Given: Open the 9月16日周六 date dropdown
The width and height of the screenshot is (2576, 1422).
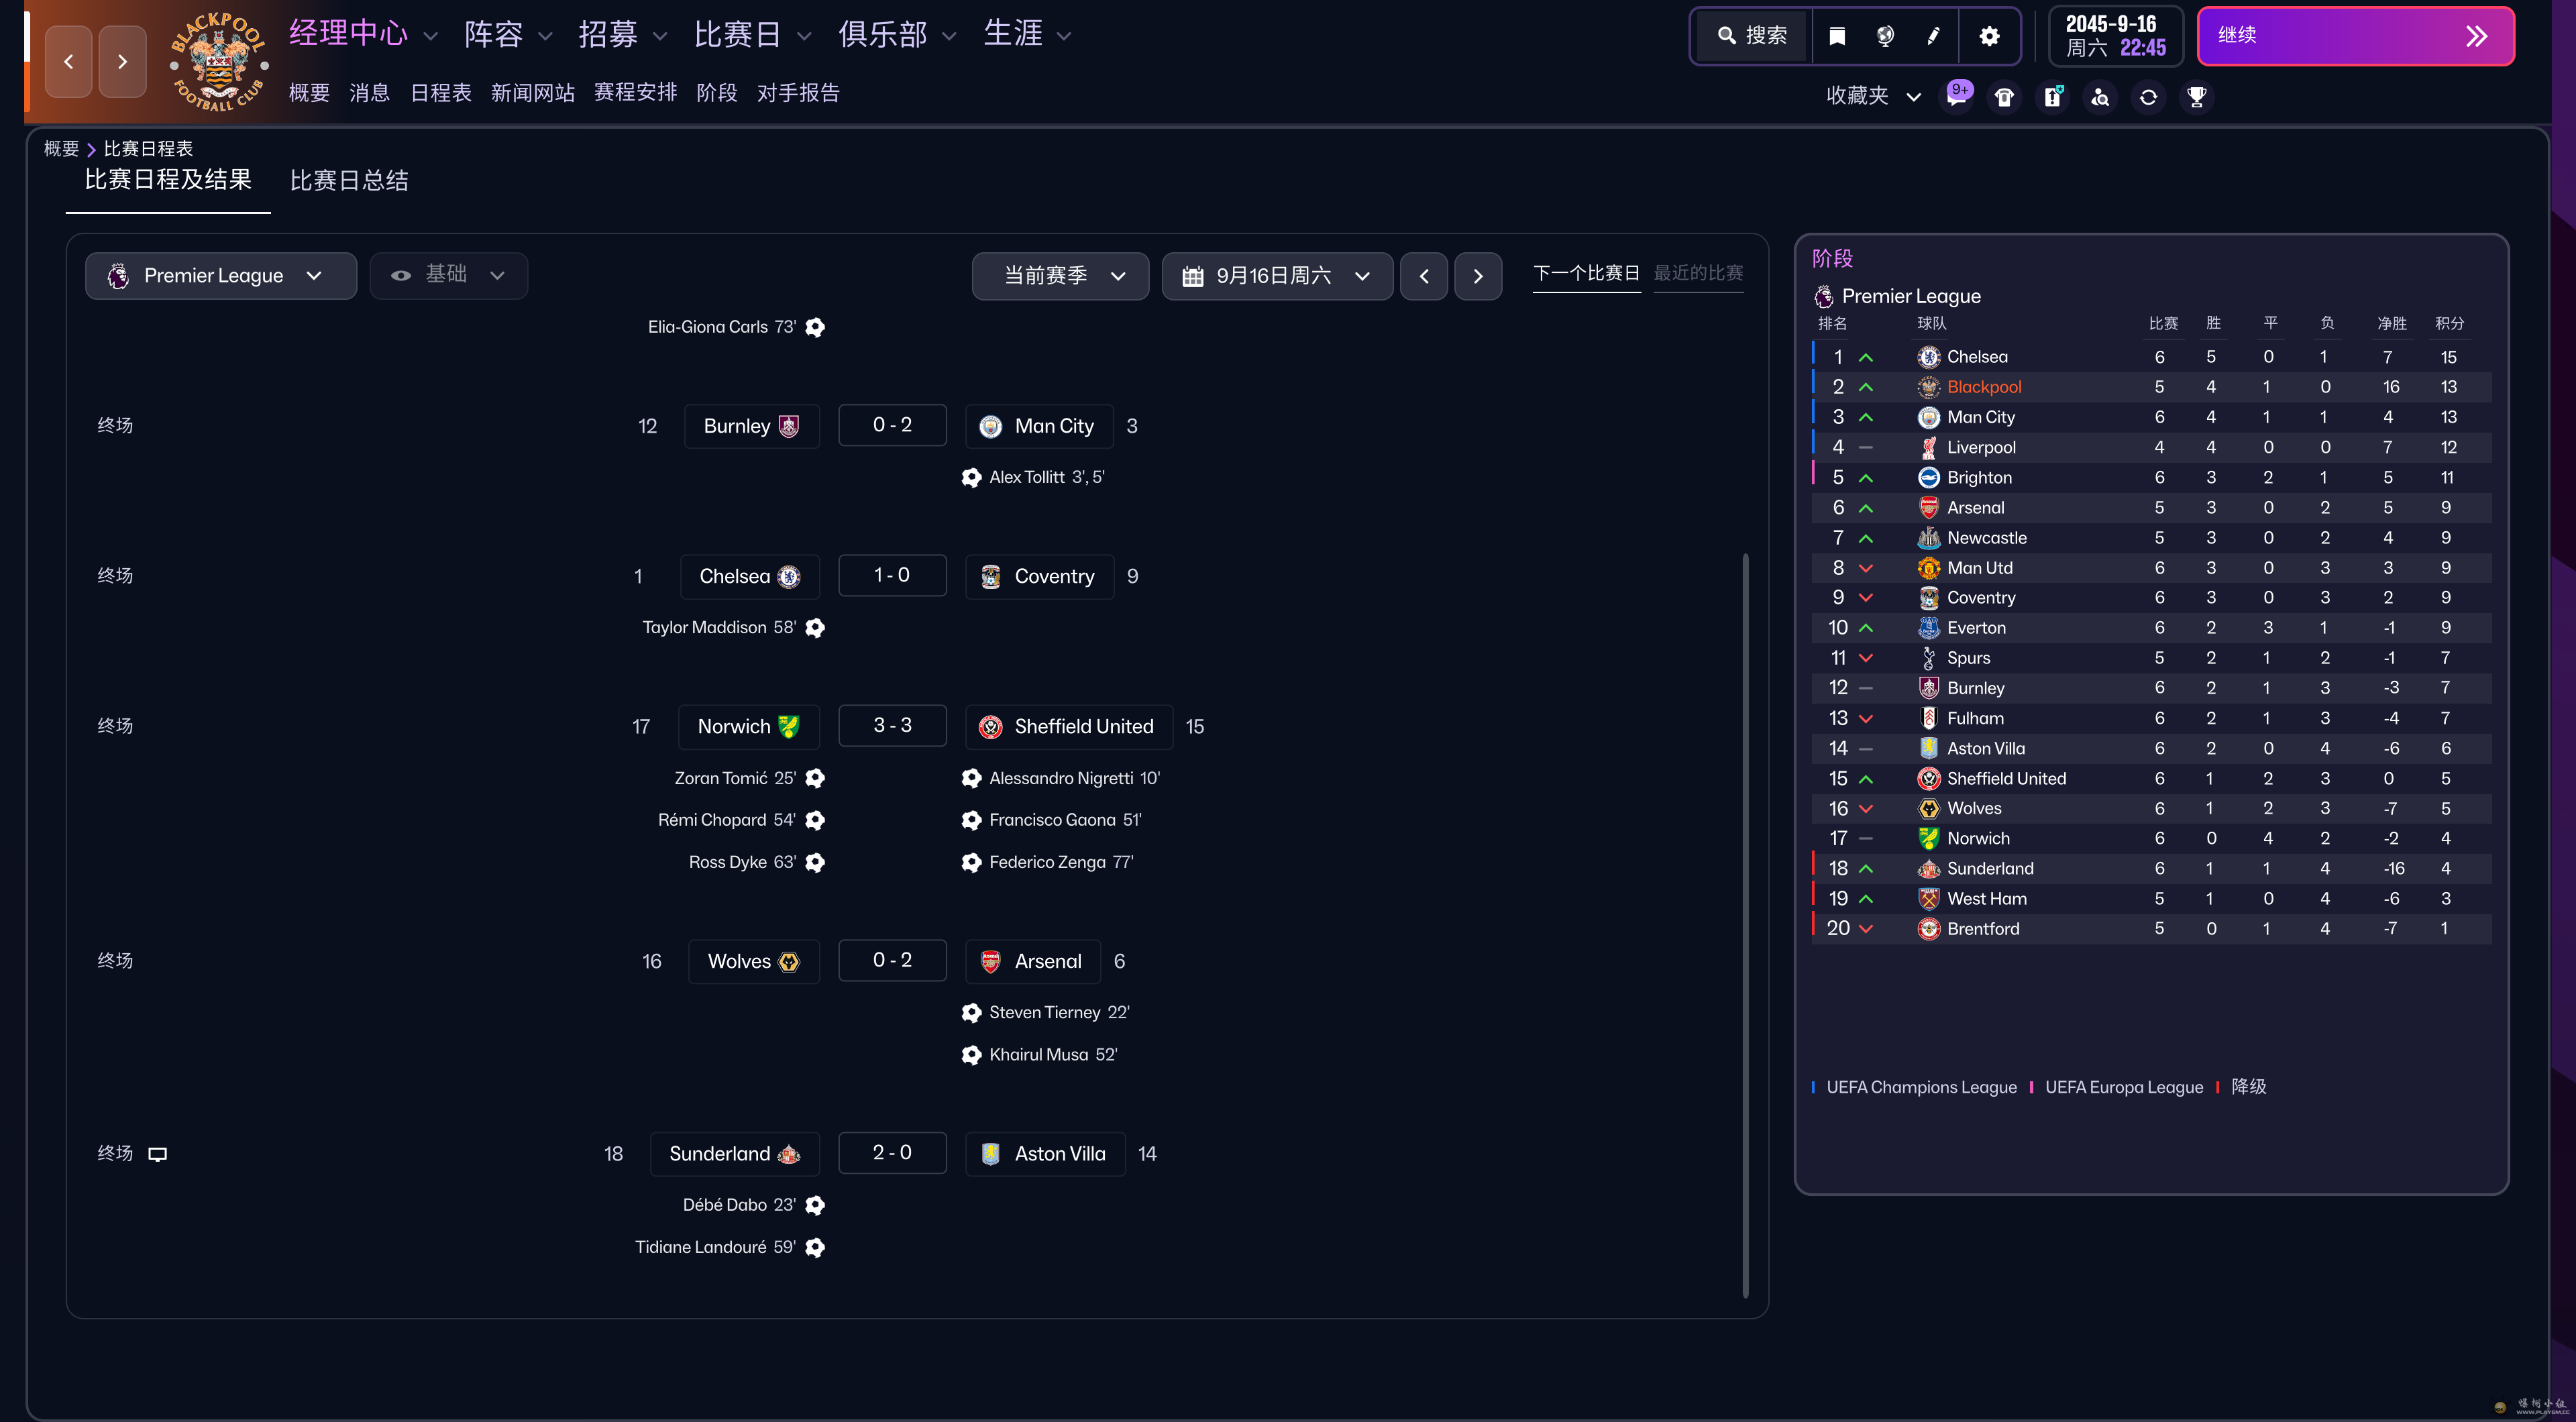Looking at the screenshot, I should coord(1277,276).
